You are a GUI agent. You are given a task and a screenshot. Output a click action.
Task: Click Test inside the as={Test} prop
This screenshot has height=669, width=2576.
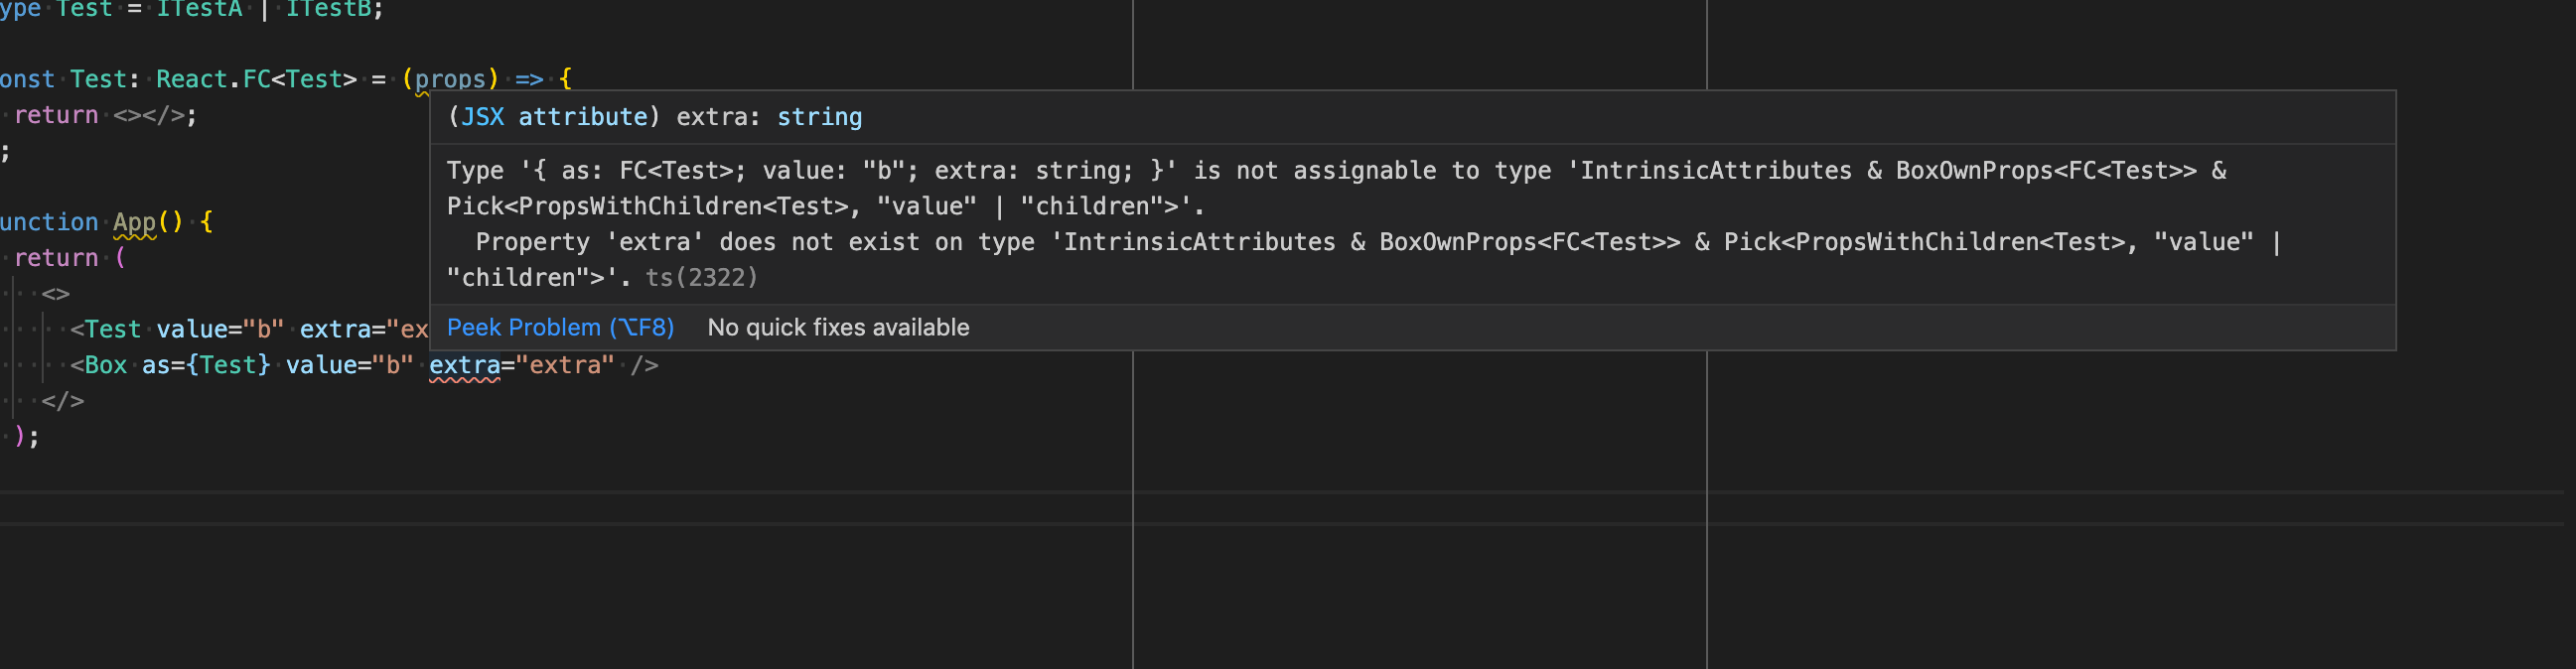coord(234,365)
